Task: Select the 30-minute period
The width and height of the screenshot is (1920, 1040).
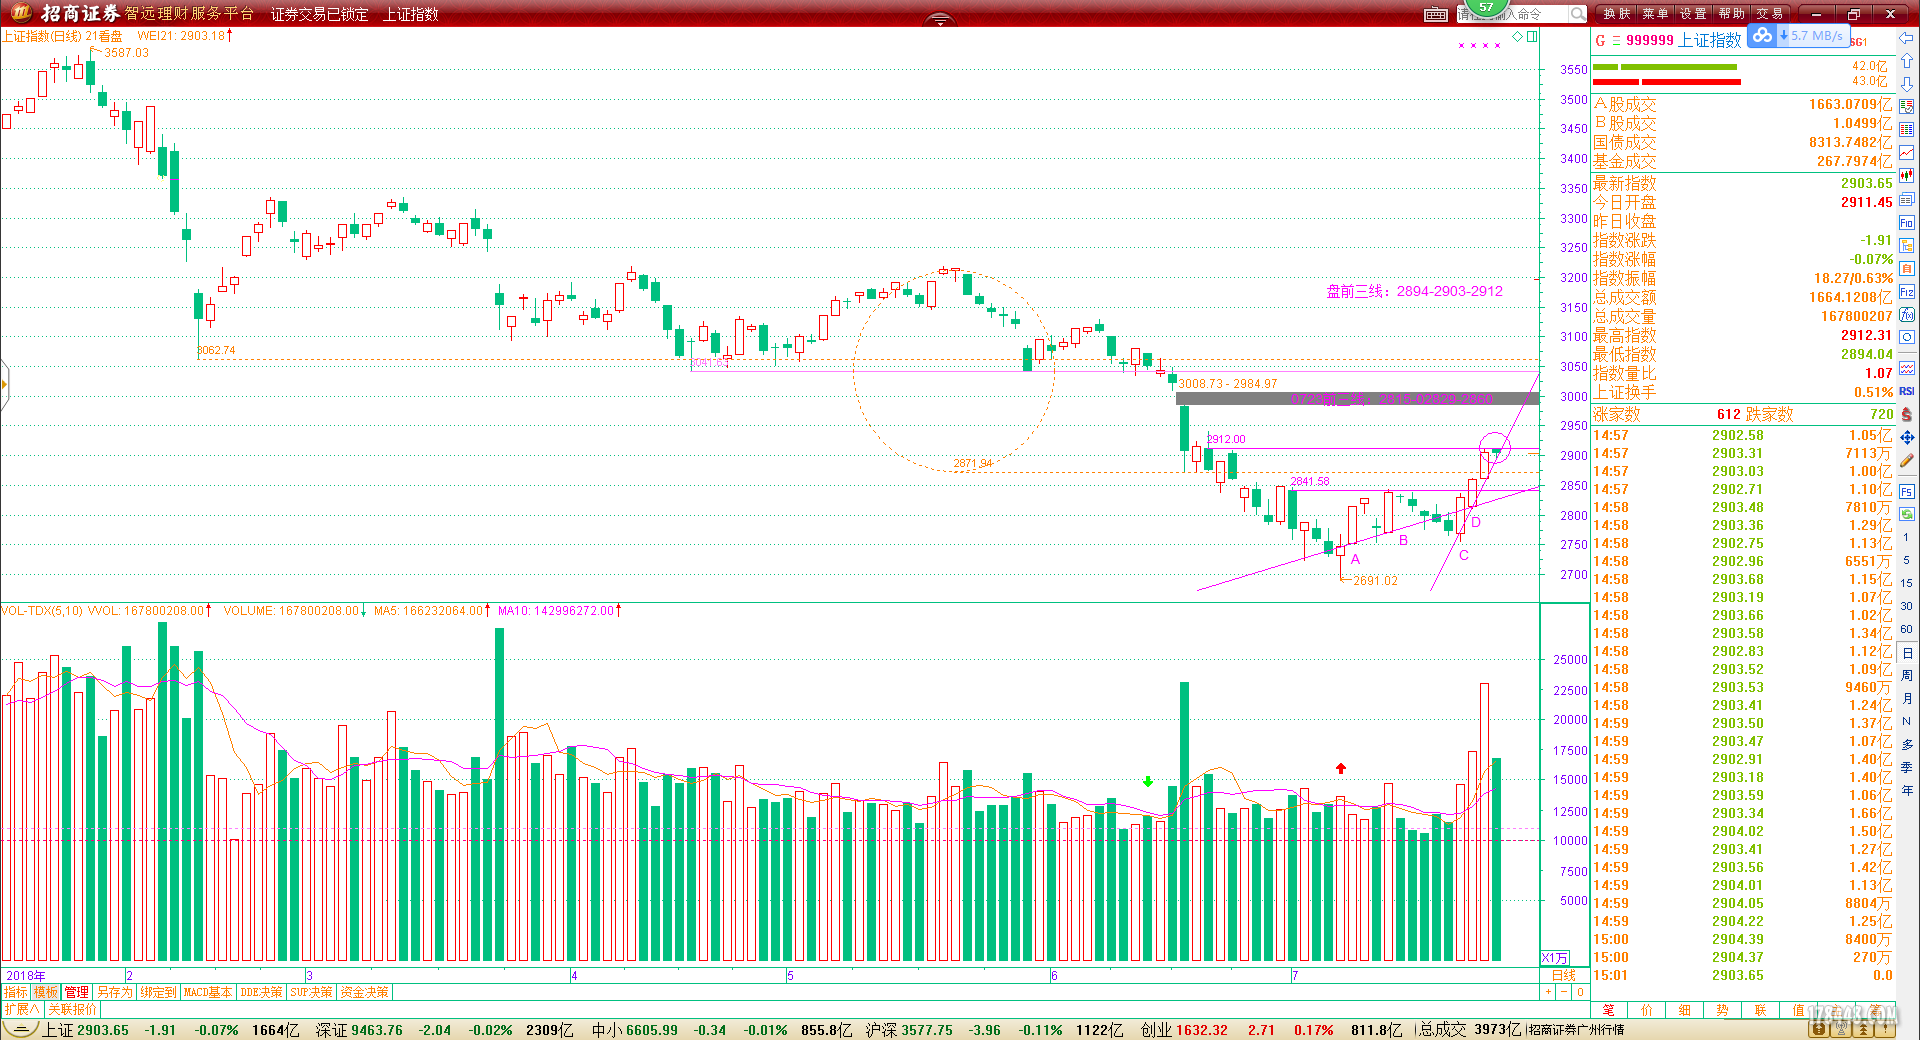Action: [x=1907, y=606]
